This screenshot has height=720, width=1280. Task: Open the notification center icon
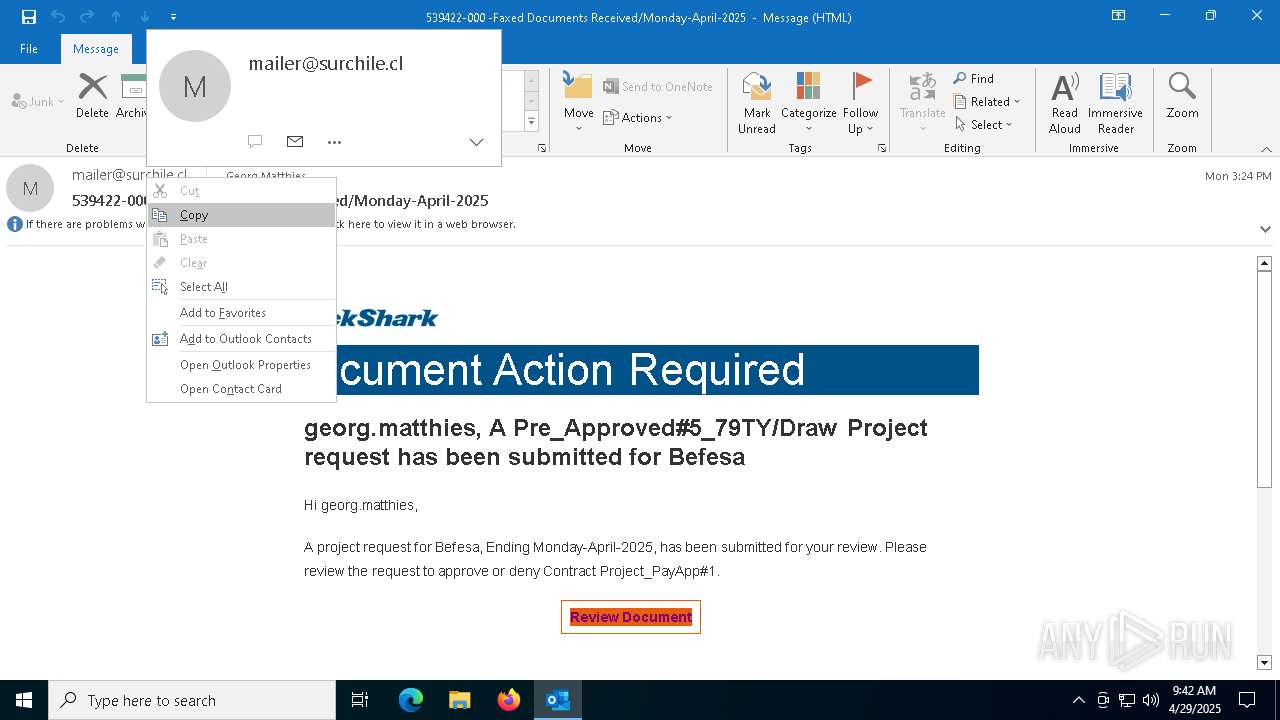(1247, 700)
